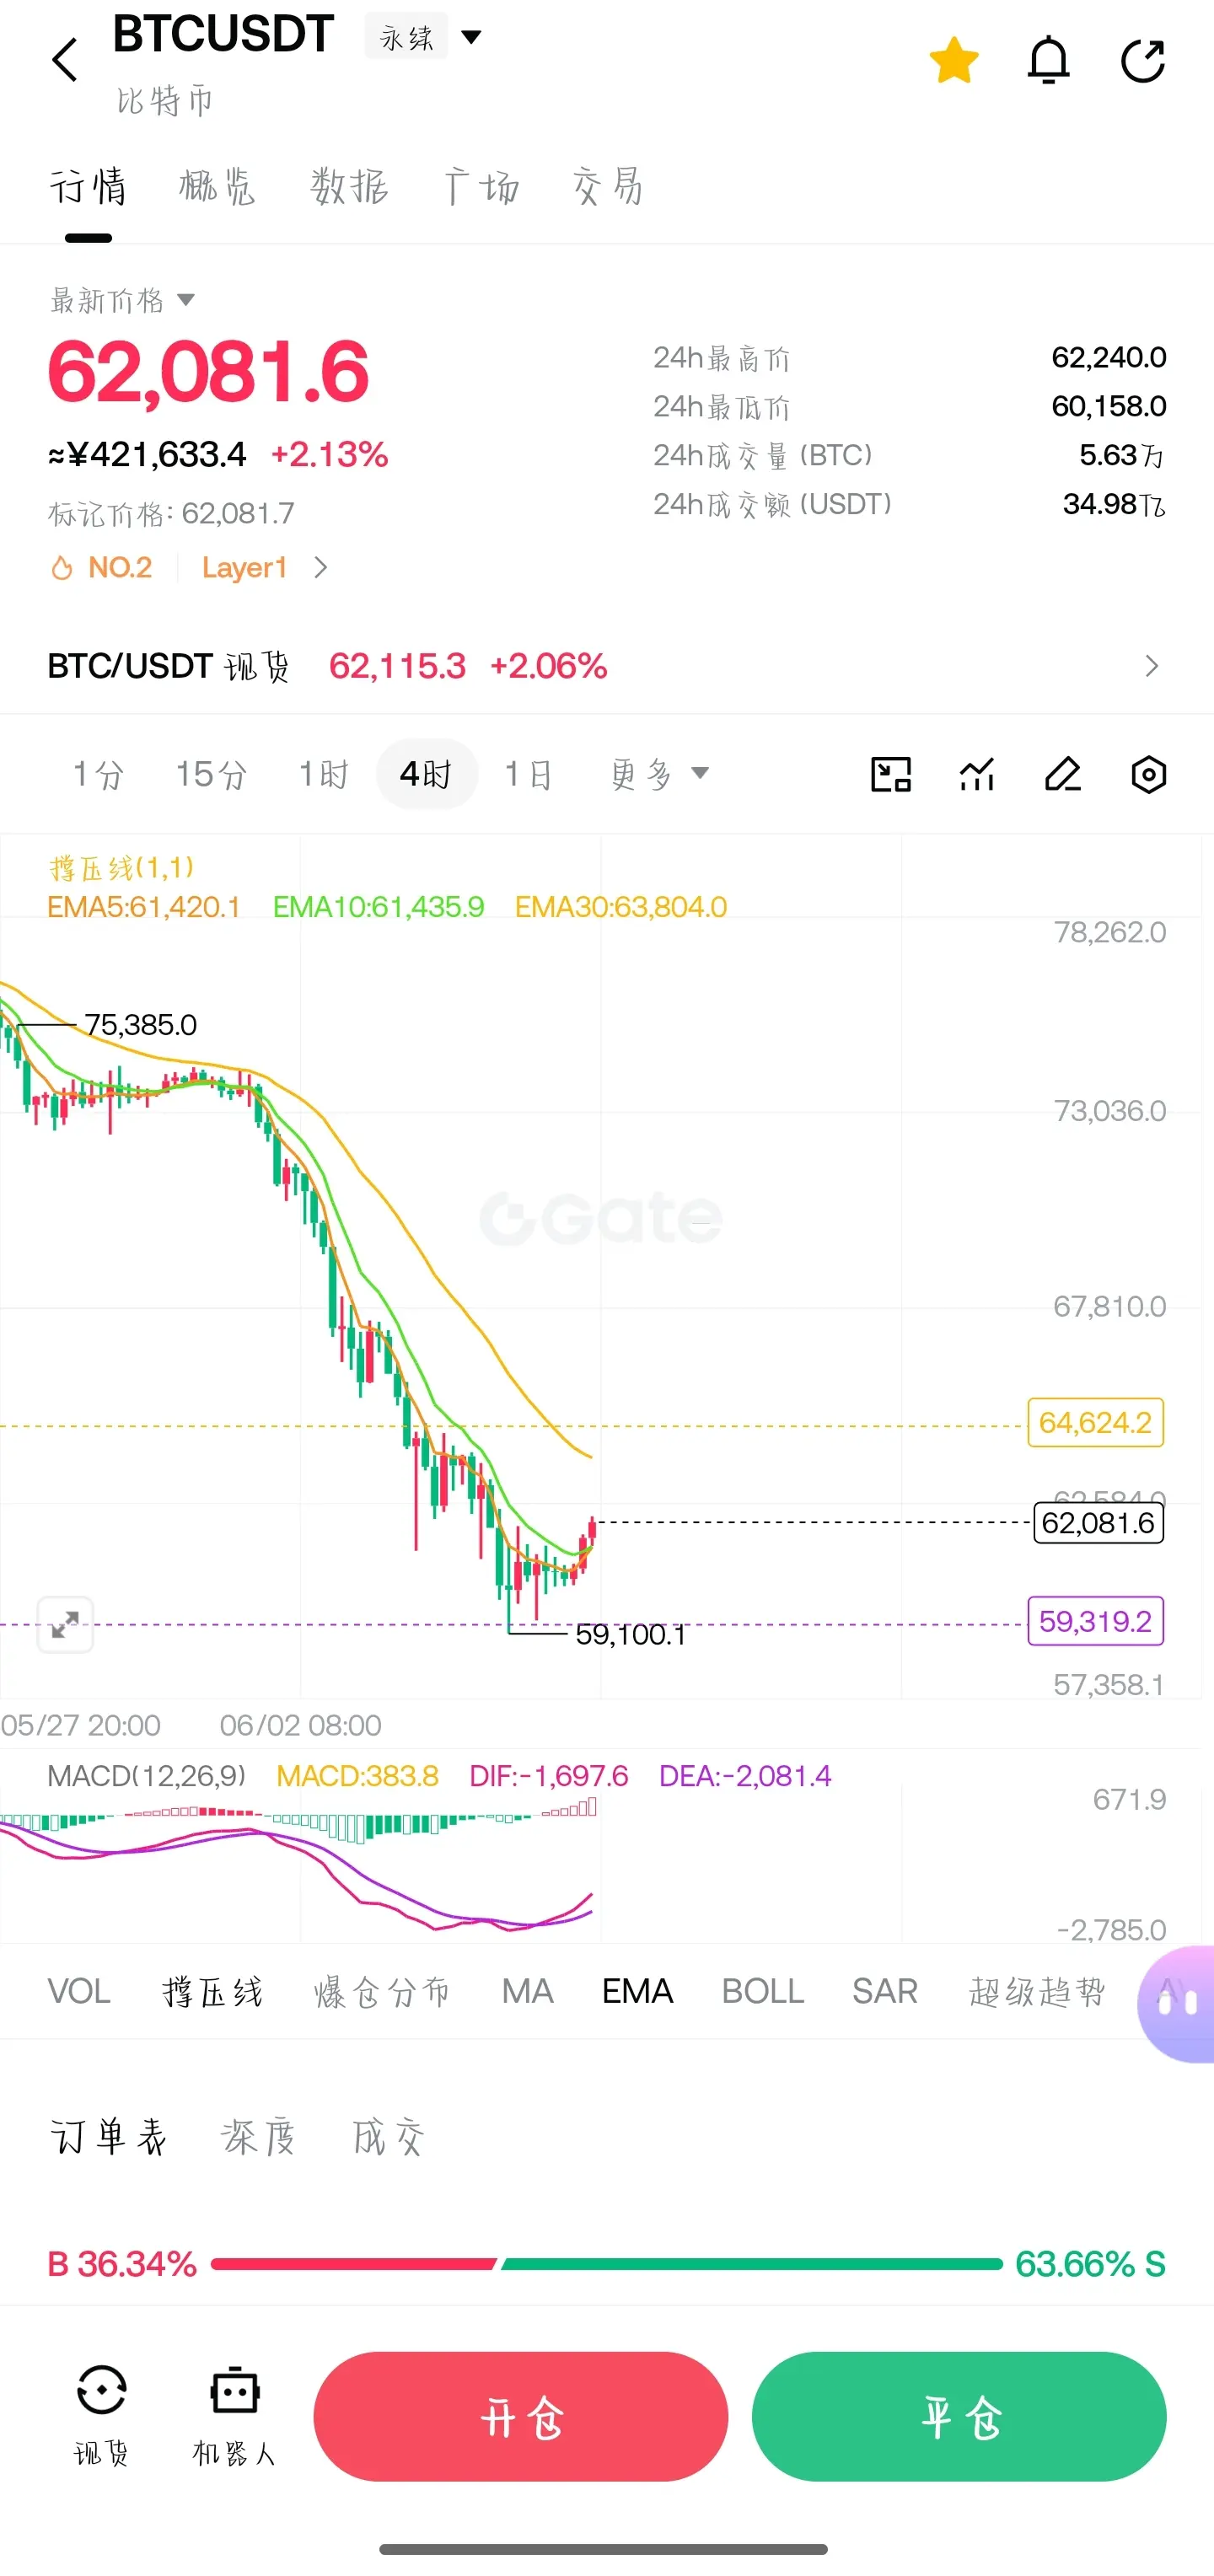The image size is (1214, 2576).
Task: Toggle the BOLL indicator
Action: 763,1992
